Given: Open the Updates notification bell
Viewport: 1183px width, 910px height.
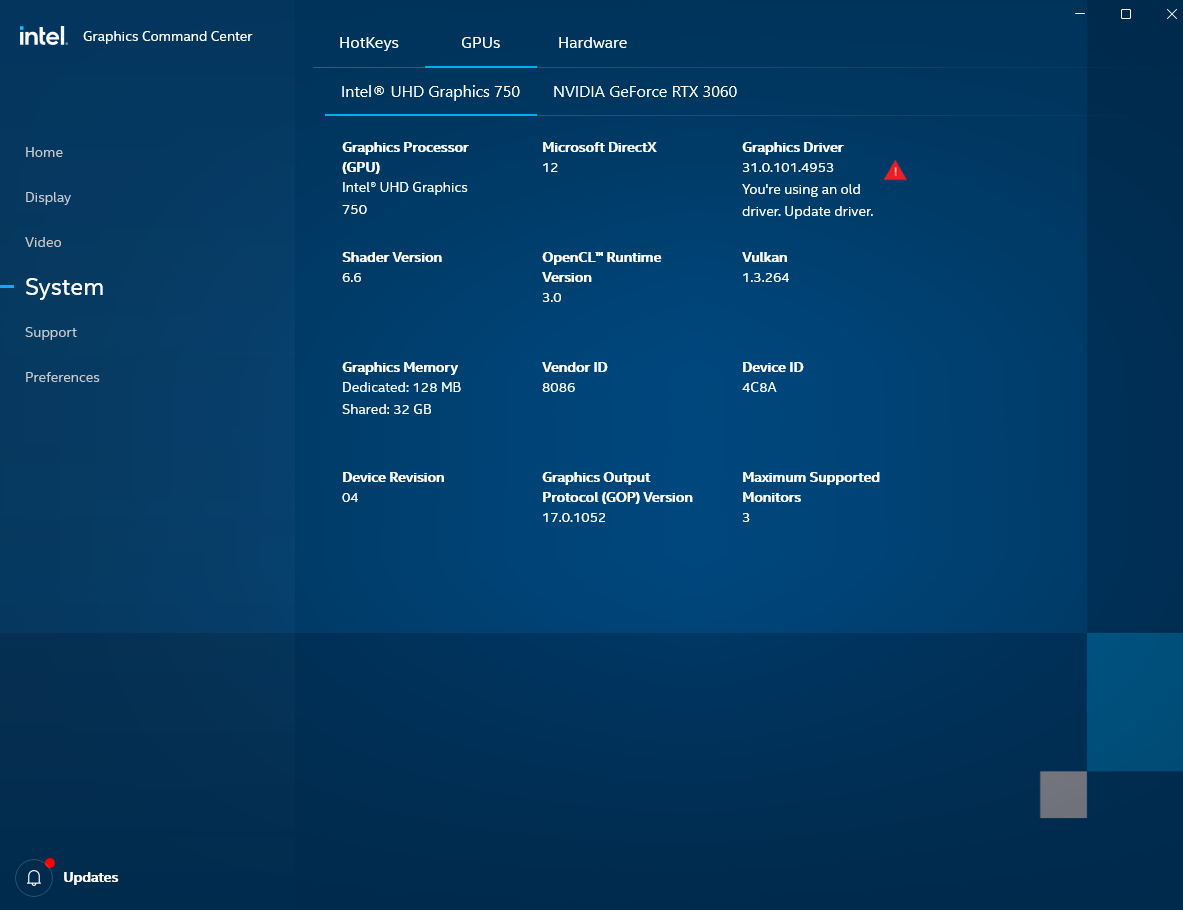Looking at the screenshot, I should [x=33, y=877].
